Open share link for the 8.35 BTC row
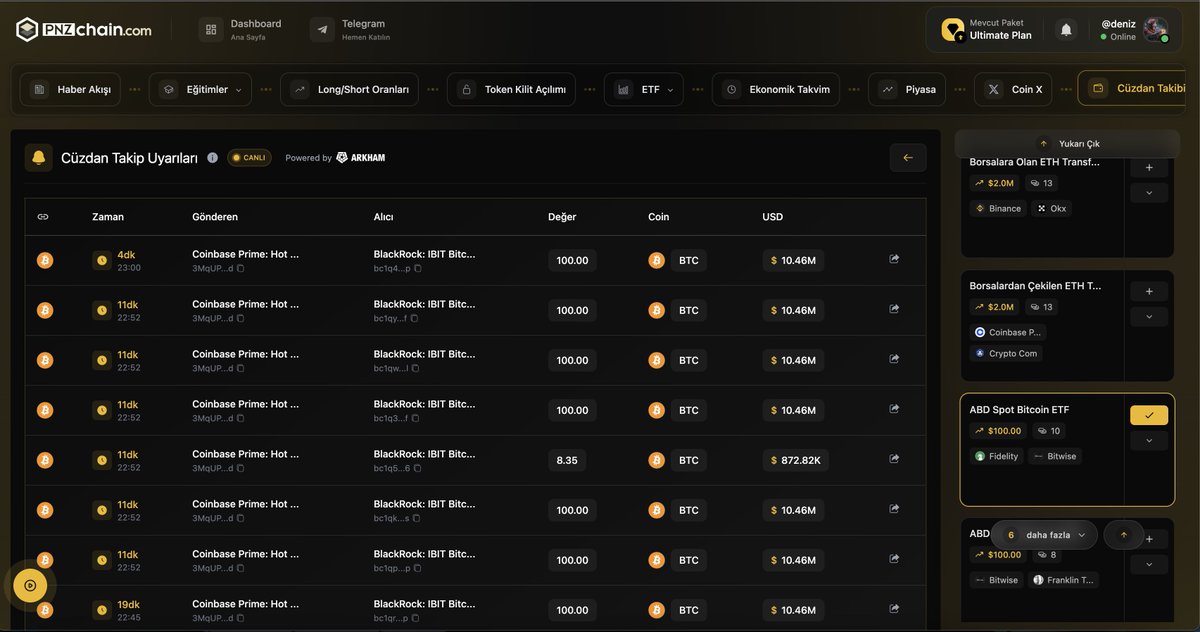The image size is (1200, 632). coord(894,459)
